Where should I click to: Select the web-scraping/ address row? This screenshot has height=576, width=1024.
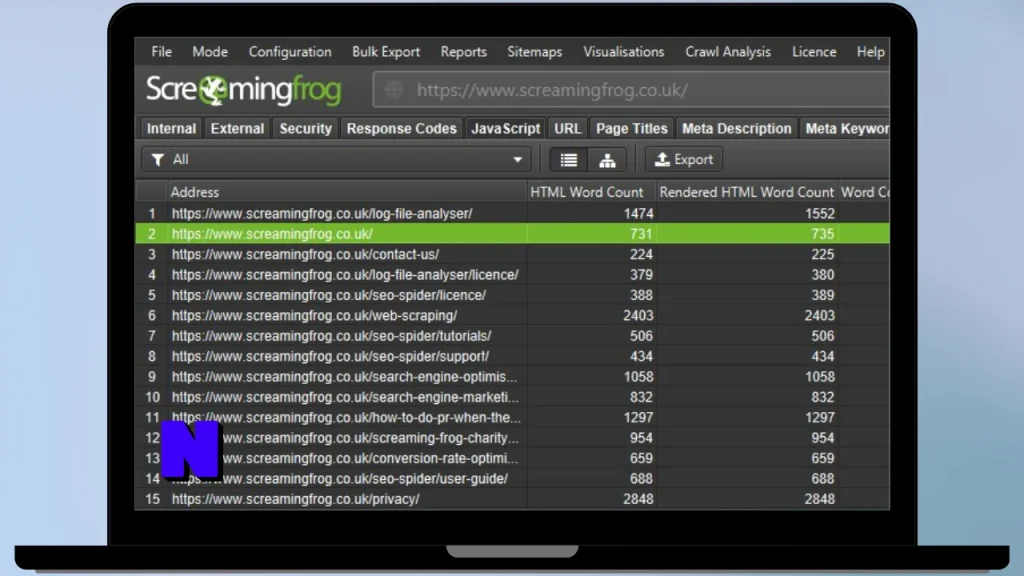(x=512, y=315)
